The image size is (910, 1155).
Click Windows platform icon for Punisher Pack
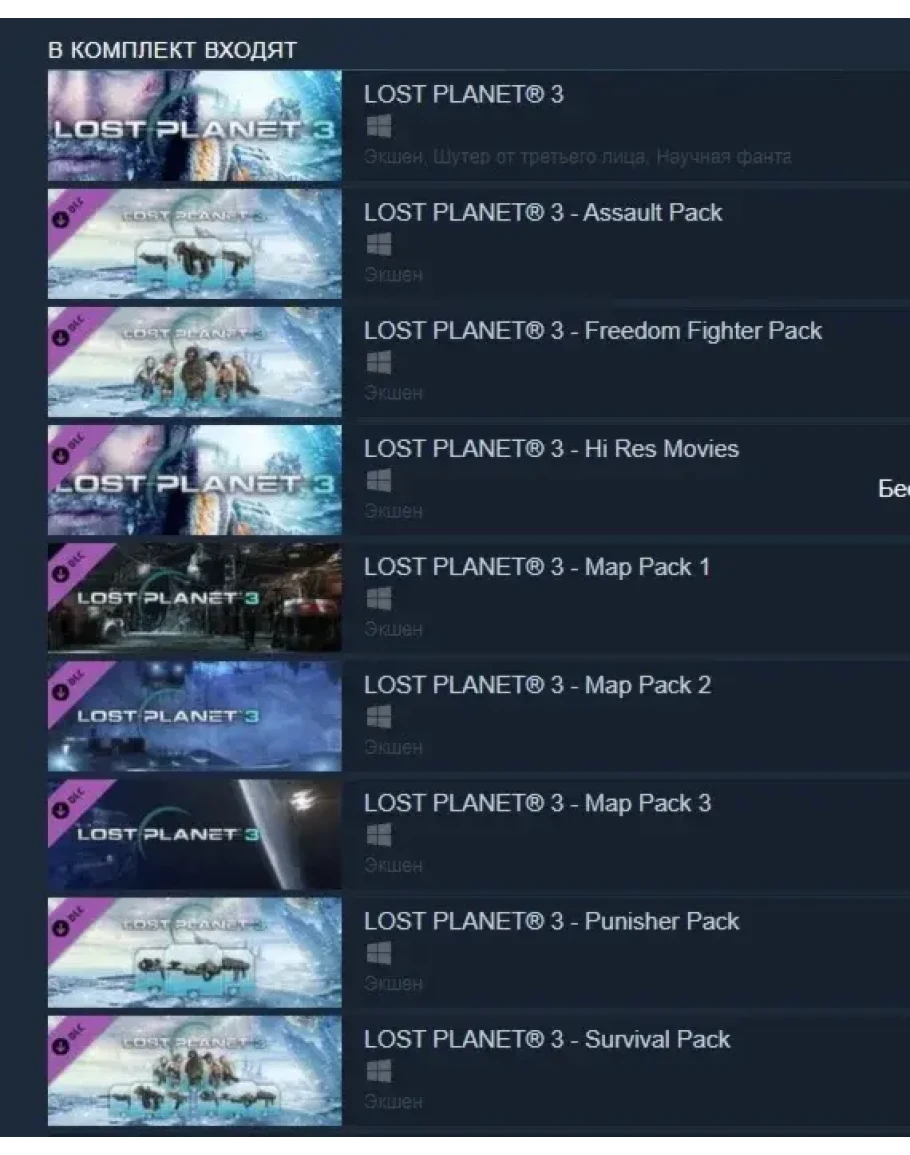(x=379, y=953)
